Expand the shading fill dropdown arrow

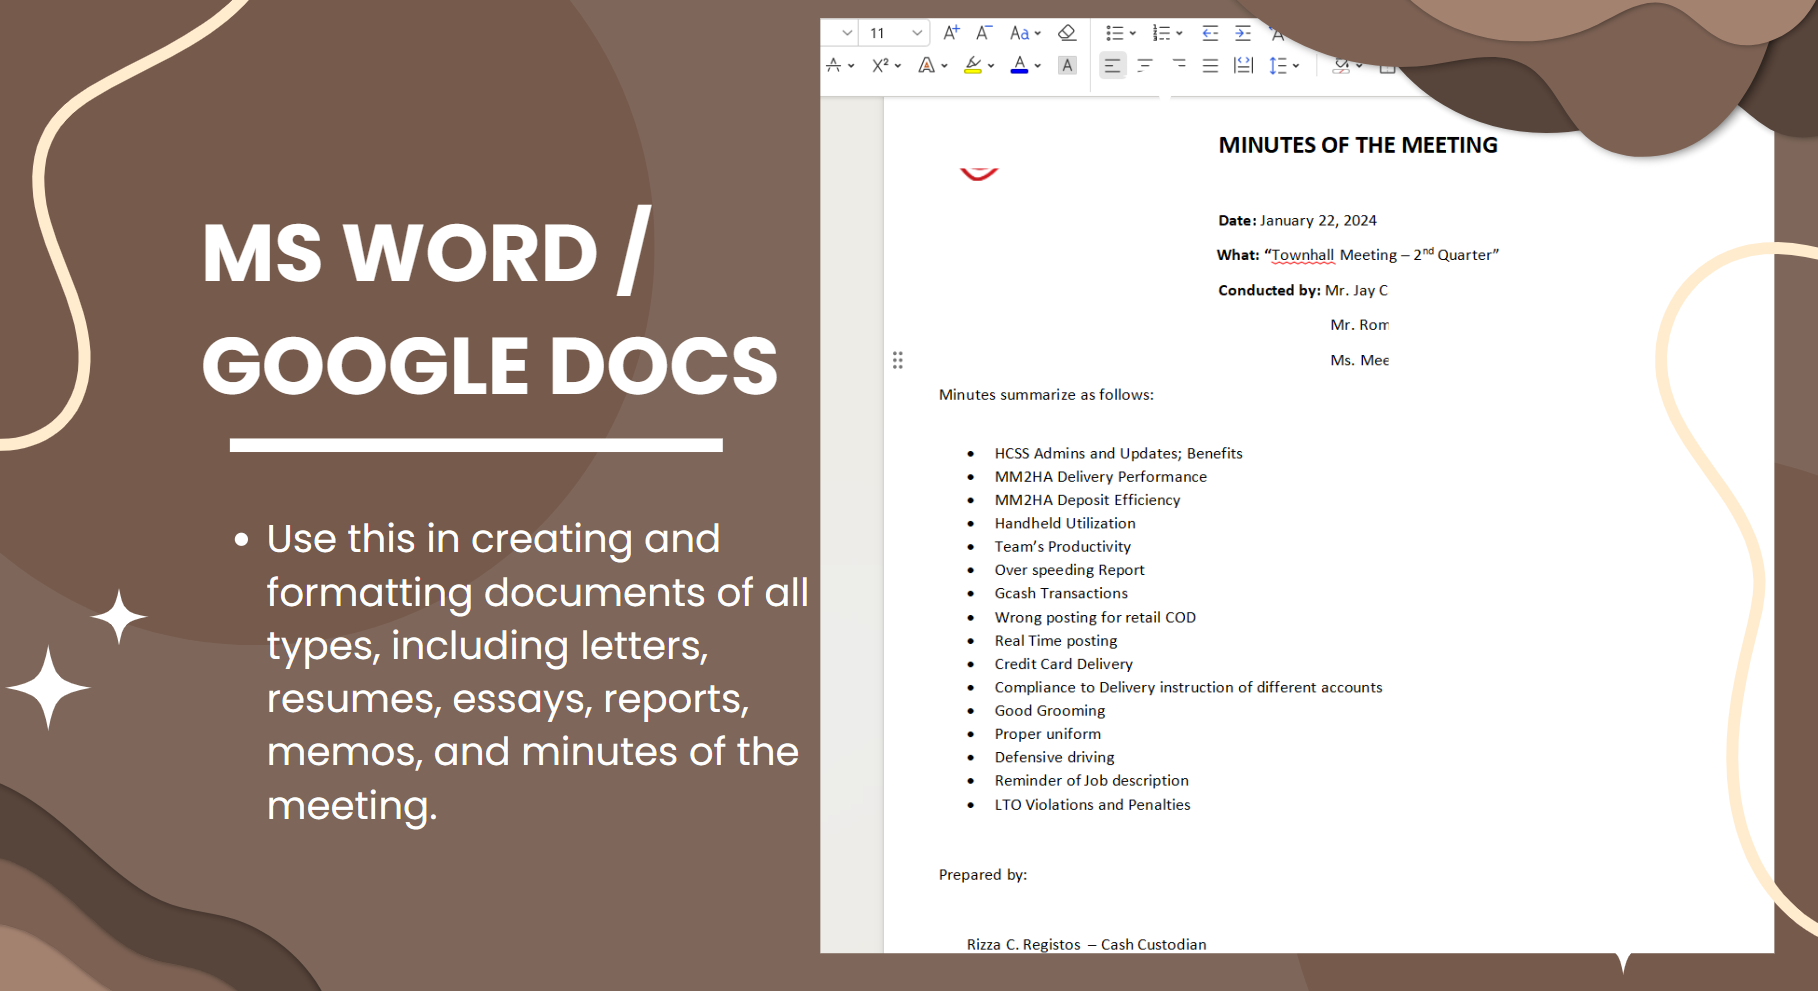point(1360,67)
